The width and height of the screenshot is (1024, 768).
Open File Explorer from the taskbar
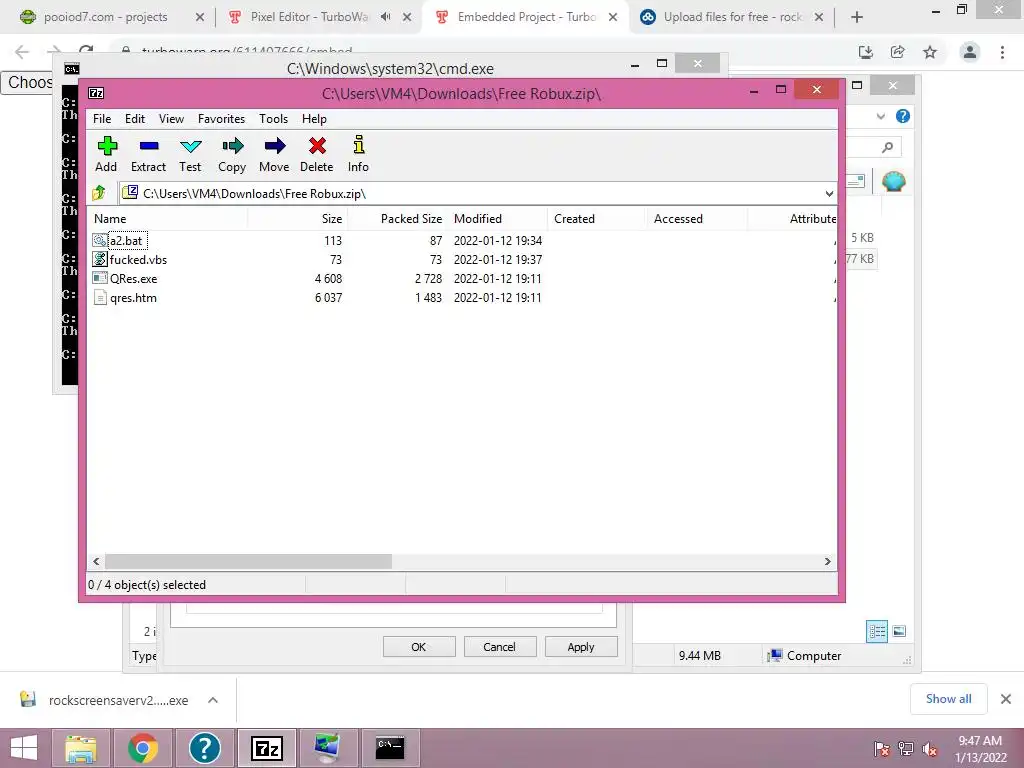[80, 748]
